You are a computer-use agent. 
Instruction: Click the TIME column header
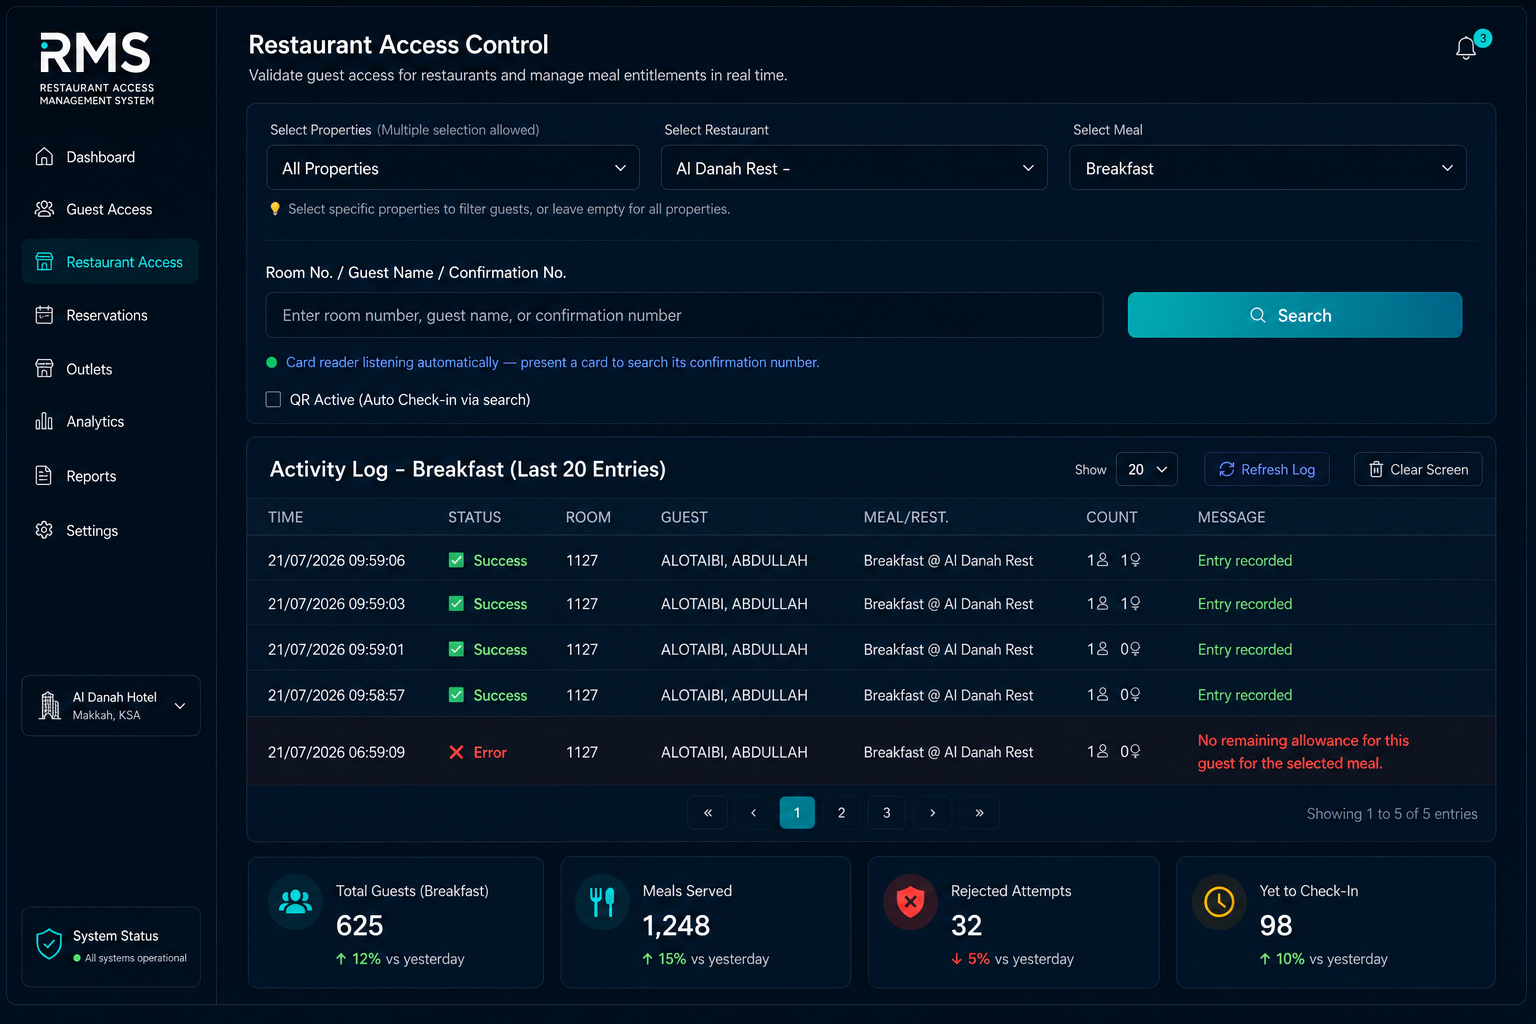[286, 517]
